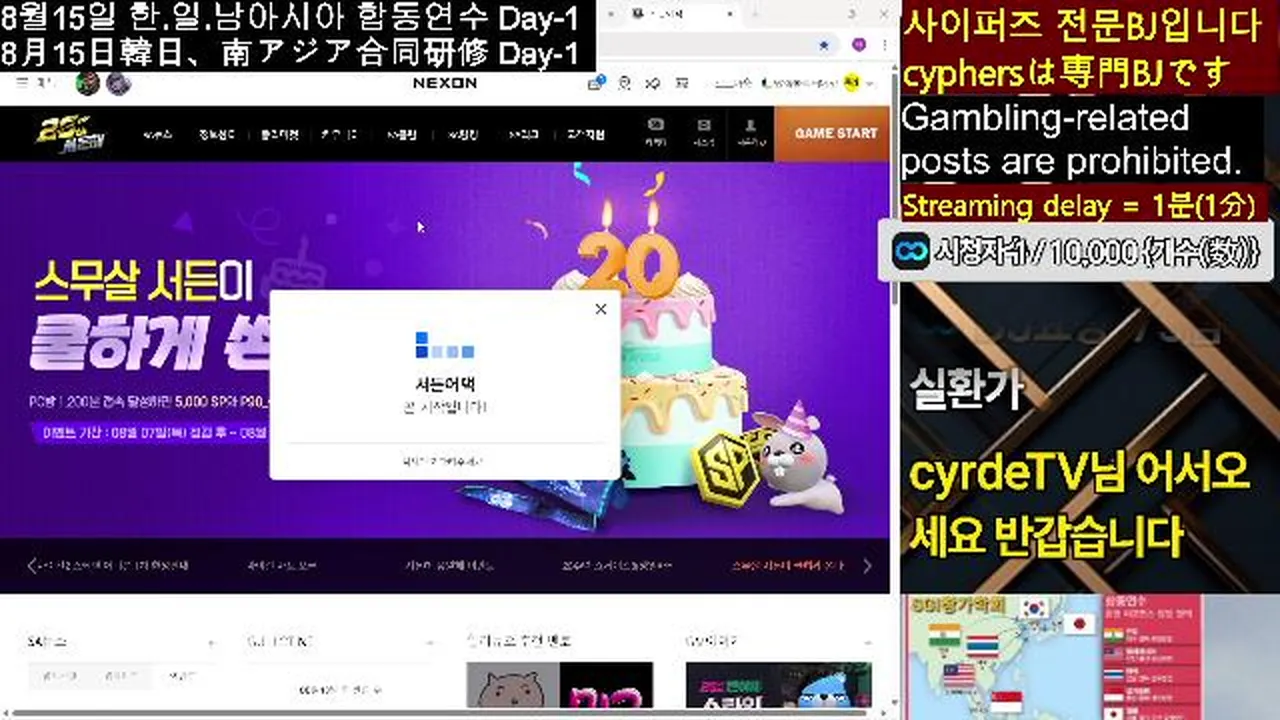This screenshot has height=720, width=1280.
Task: Open the first game navigation menu item
Action: coord(157,134)
